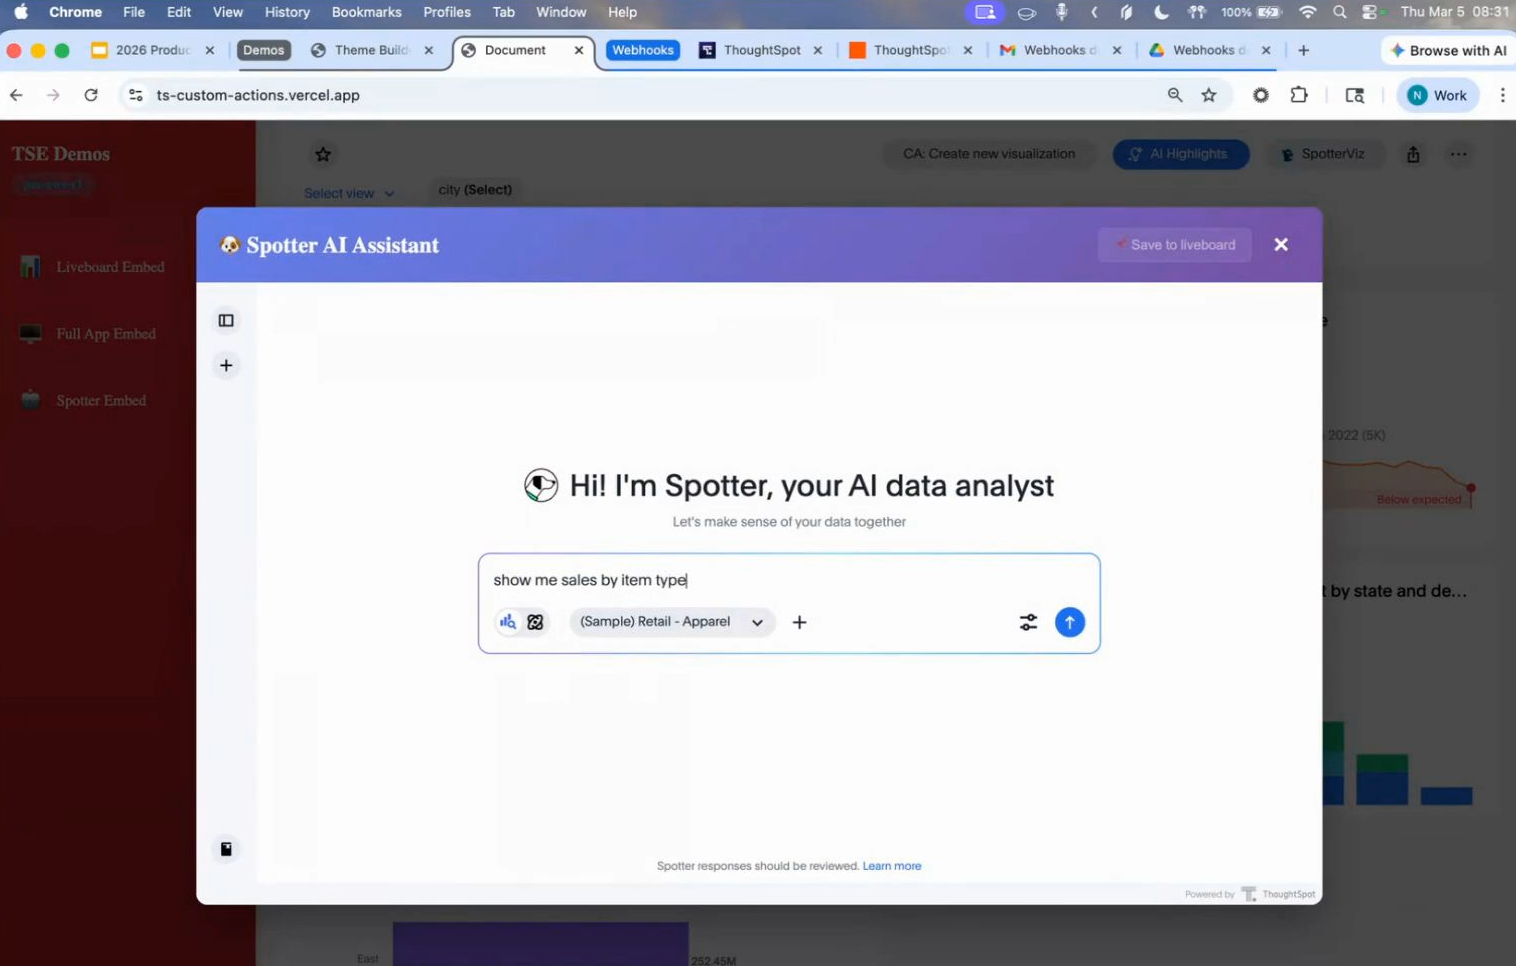The width and height of the screenshot is (1516, 966).
Task: Click the research mode icon beside chart icon
Action: point(535,622)
